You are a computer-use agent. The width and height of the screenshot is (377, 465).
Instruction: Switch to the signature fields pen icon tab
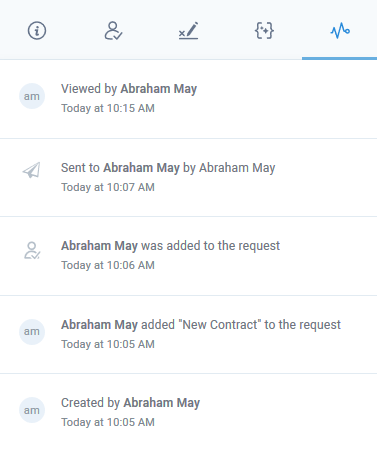[x=188, y=31]
